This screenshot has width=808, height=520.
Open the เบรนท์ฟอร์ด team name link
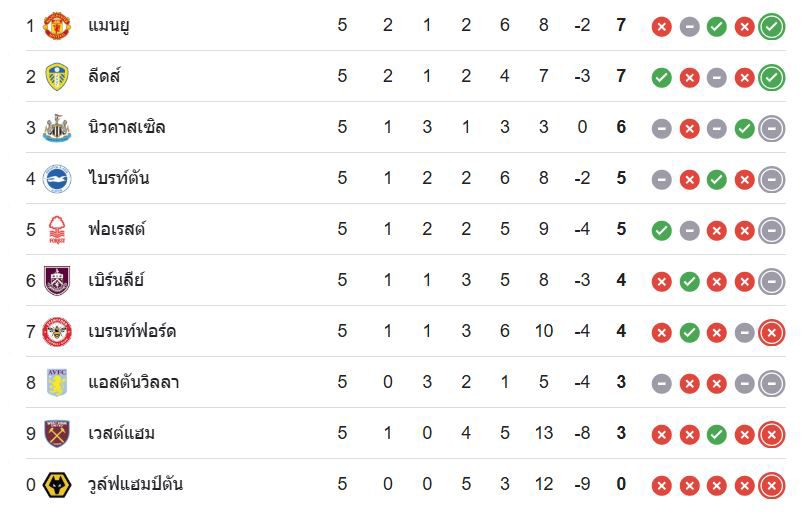[132, 330]
